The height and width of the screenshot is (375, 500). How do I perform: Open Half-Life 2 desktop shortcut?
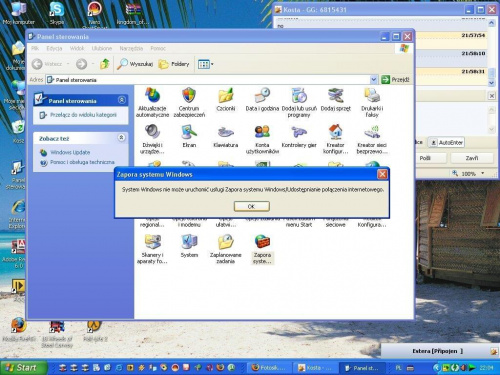tap(95, 330)
